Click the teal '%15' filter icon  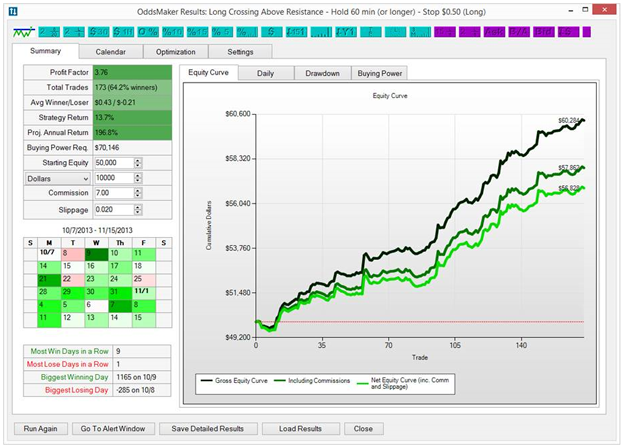pyautogui.click(x=197, y=32)
